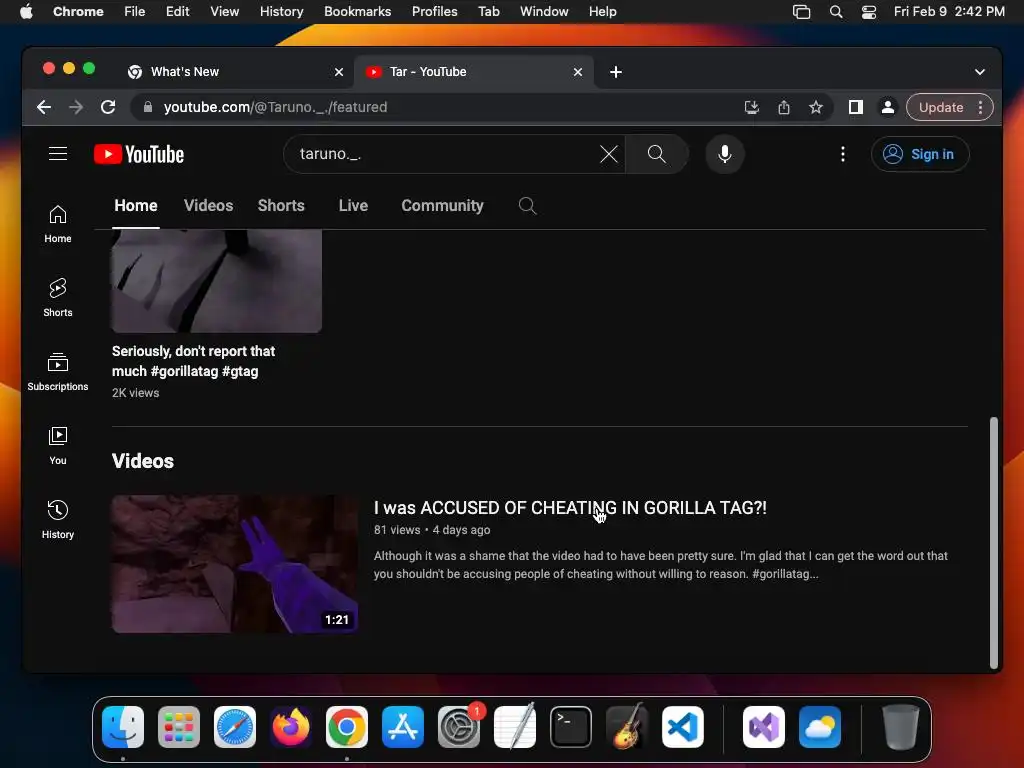Open Spotlight search in menu bar

coord(835,12)
